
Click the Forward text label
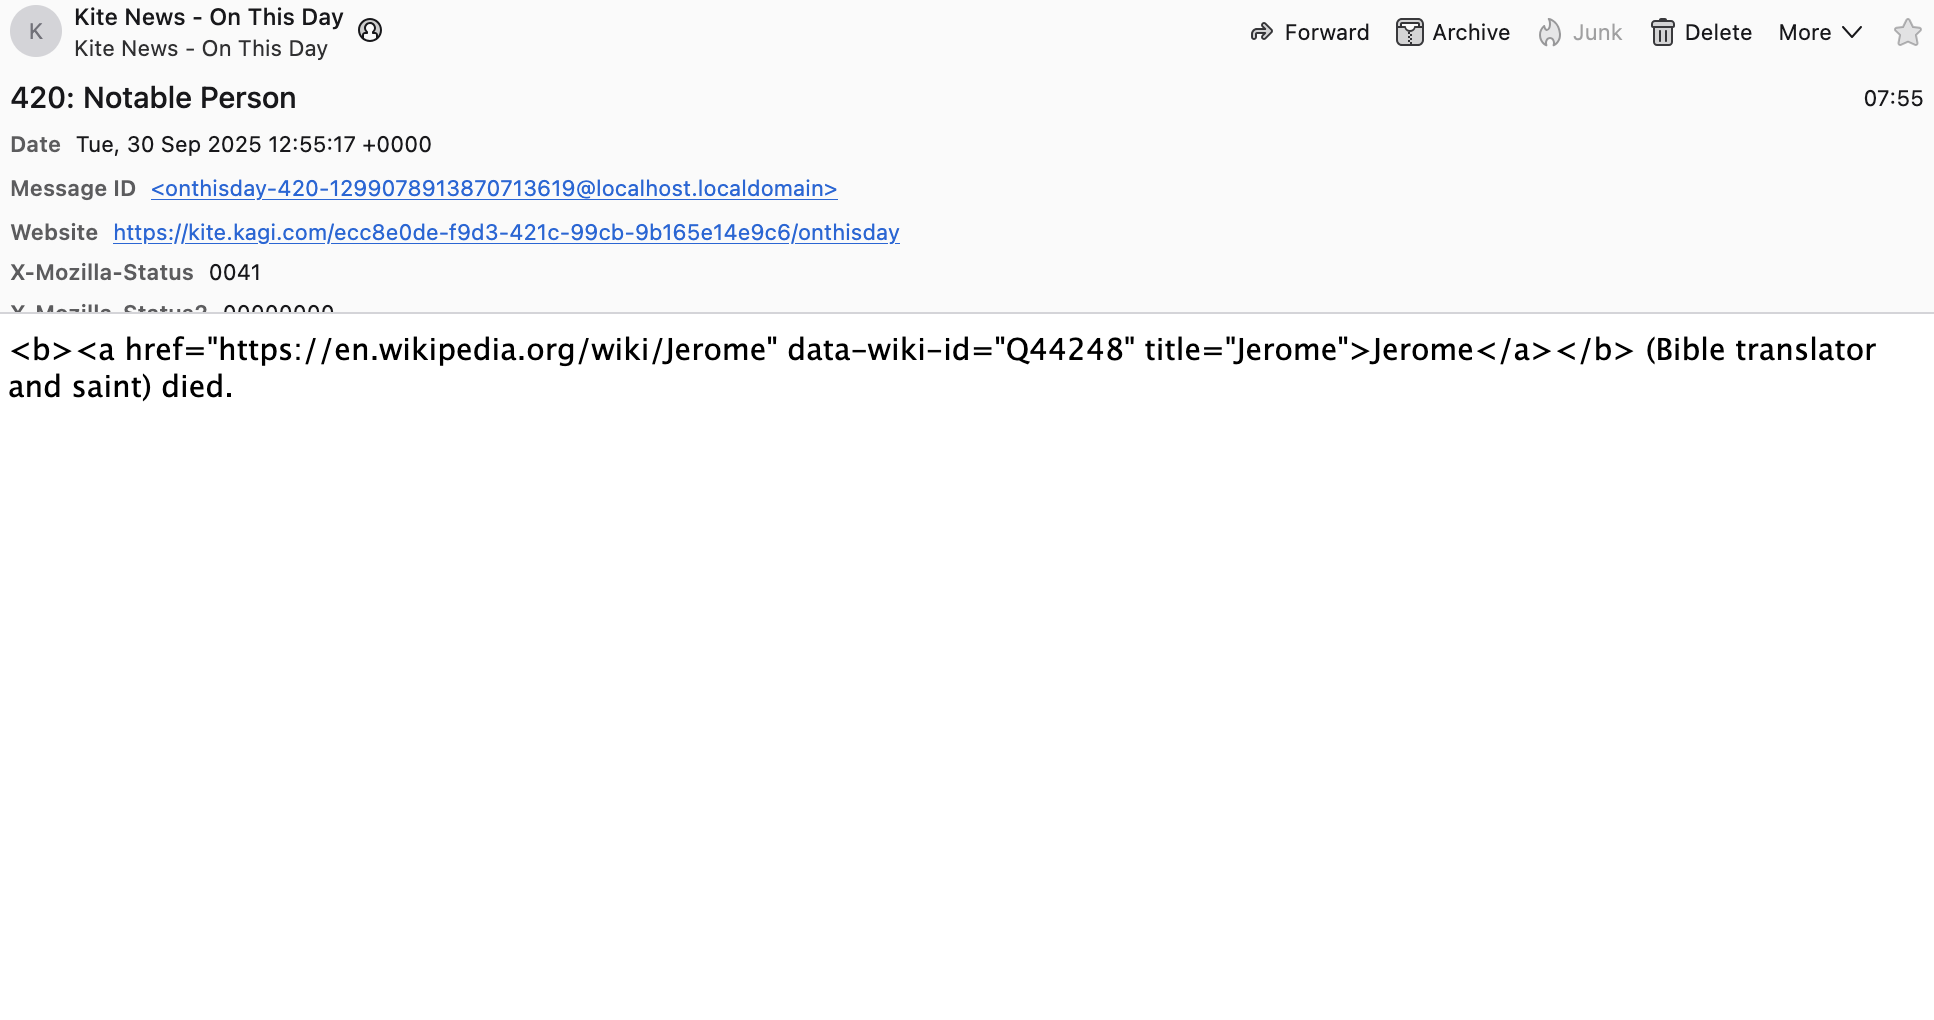click(x=1326, y=32)
